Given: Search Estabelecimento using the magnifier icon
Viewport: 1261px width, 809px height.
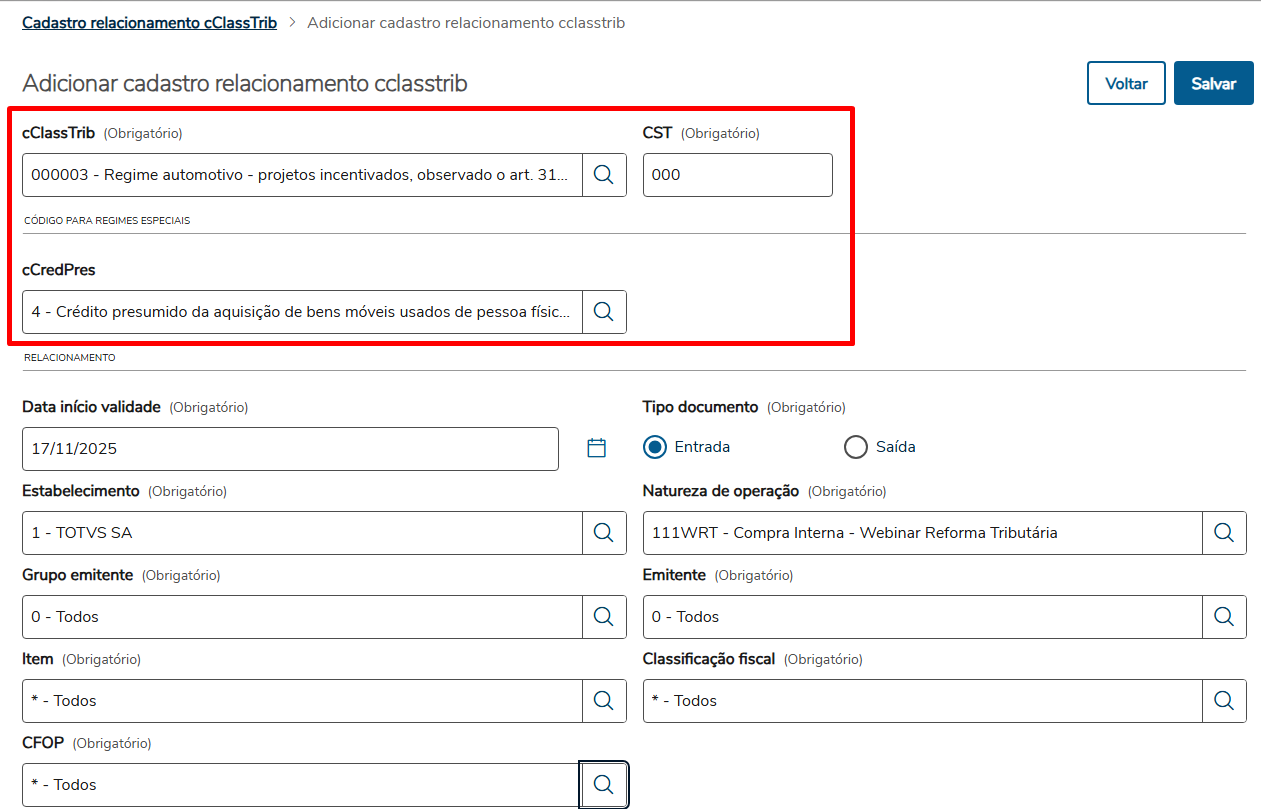Looking at the screenshot, I should tap(604, 533).
